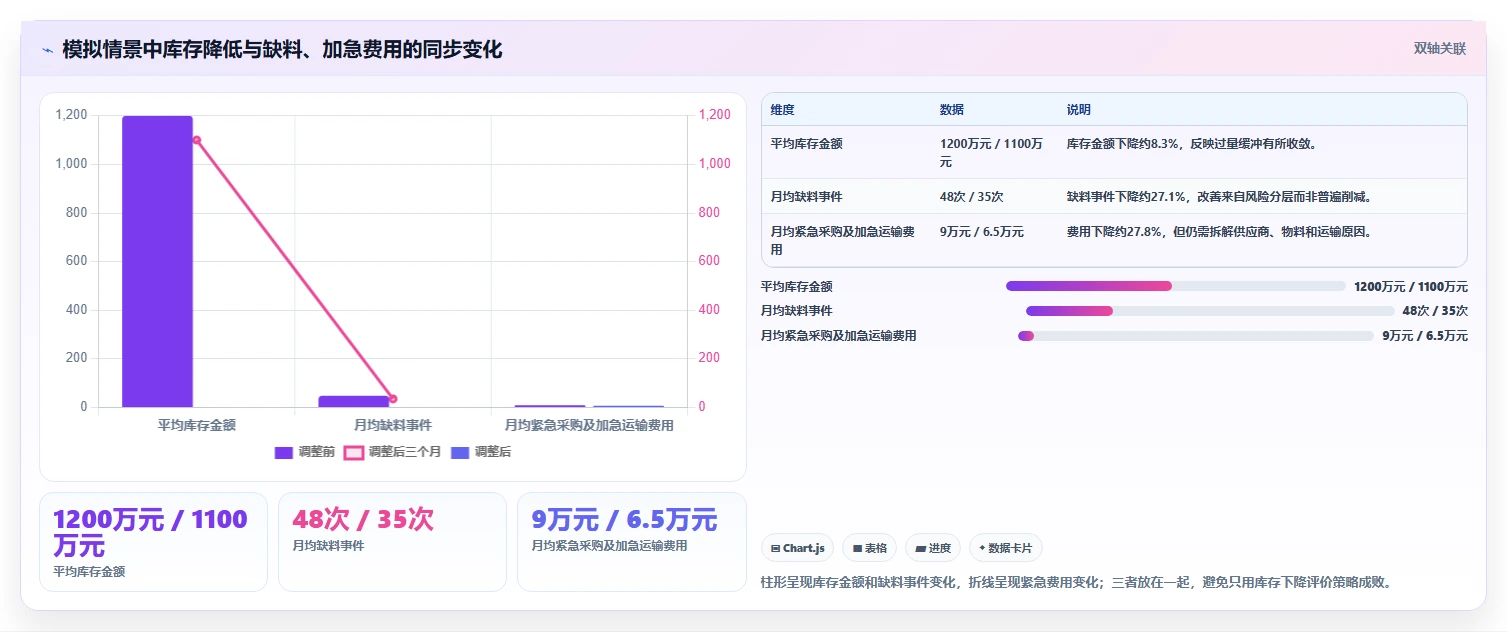Click the pink 48次 / 35次 data card
The height and width of the screenshot is (632, 1507).
point(392,542)
